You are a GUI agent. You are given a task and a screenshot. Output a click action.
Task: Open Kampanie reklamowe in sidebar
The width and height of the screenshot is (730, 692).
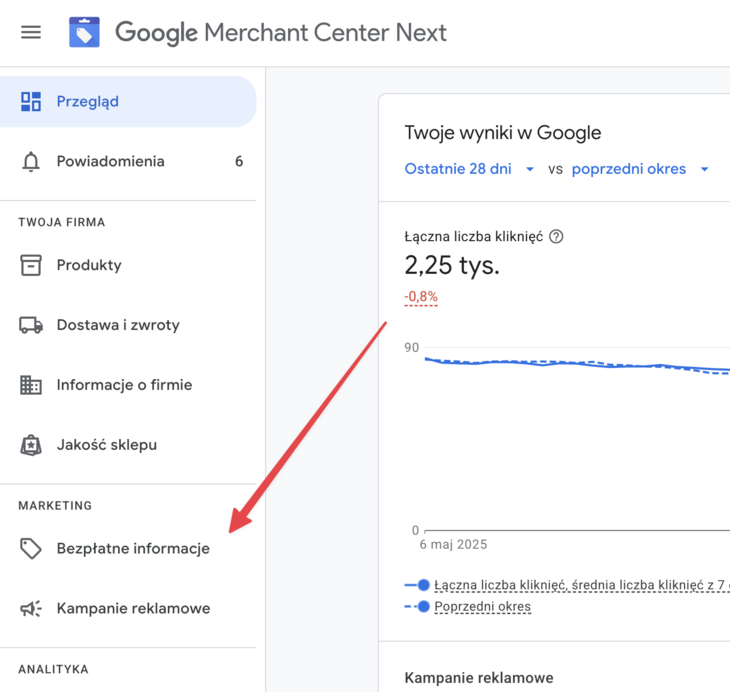point(128,609)
